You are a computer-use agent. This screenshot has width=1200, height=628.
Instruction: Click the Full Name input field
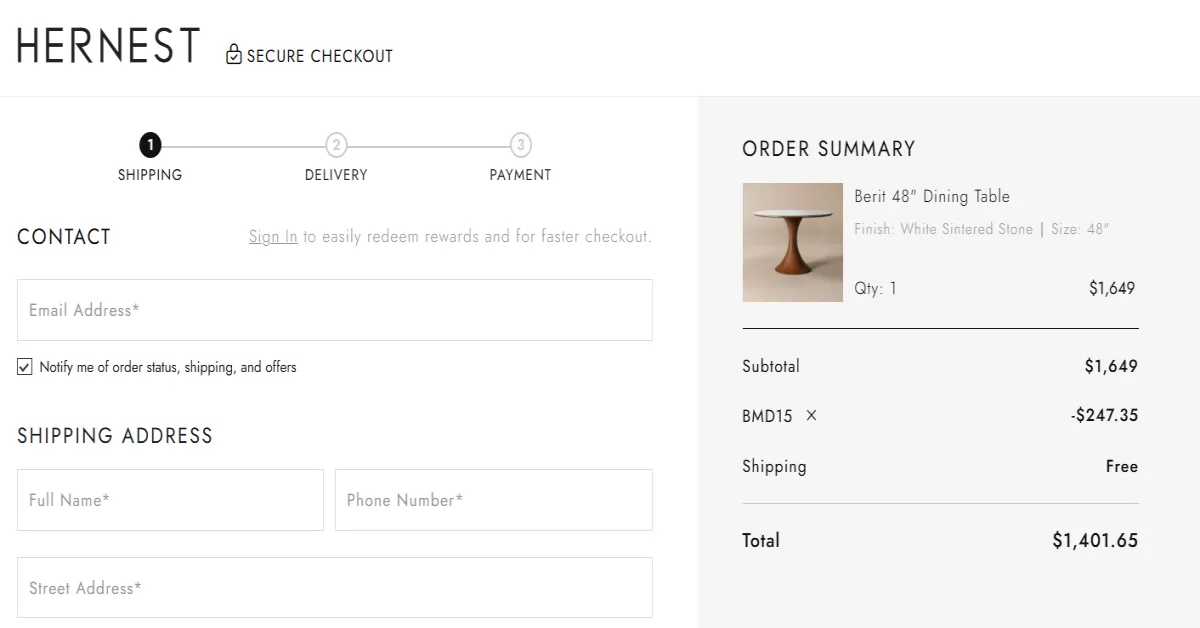coord(170,500)
